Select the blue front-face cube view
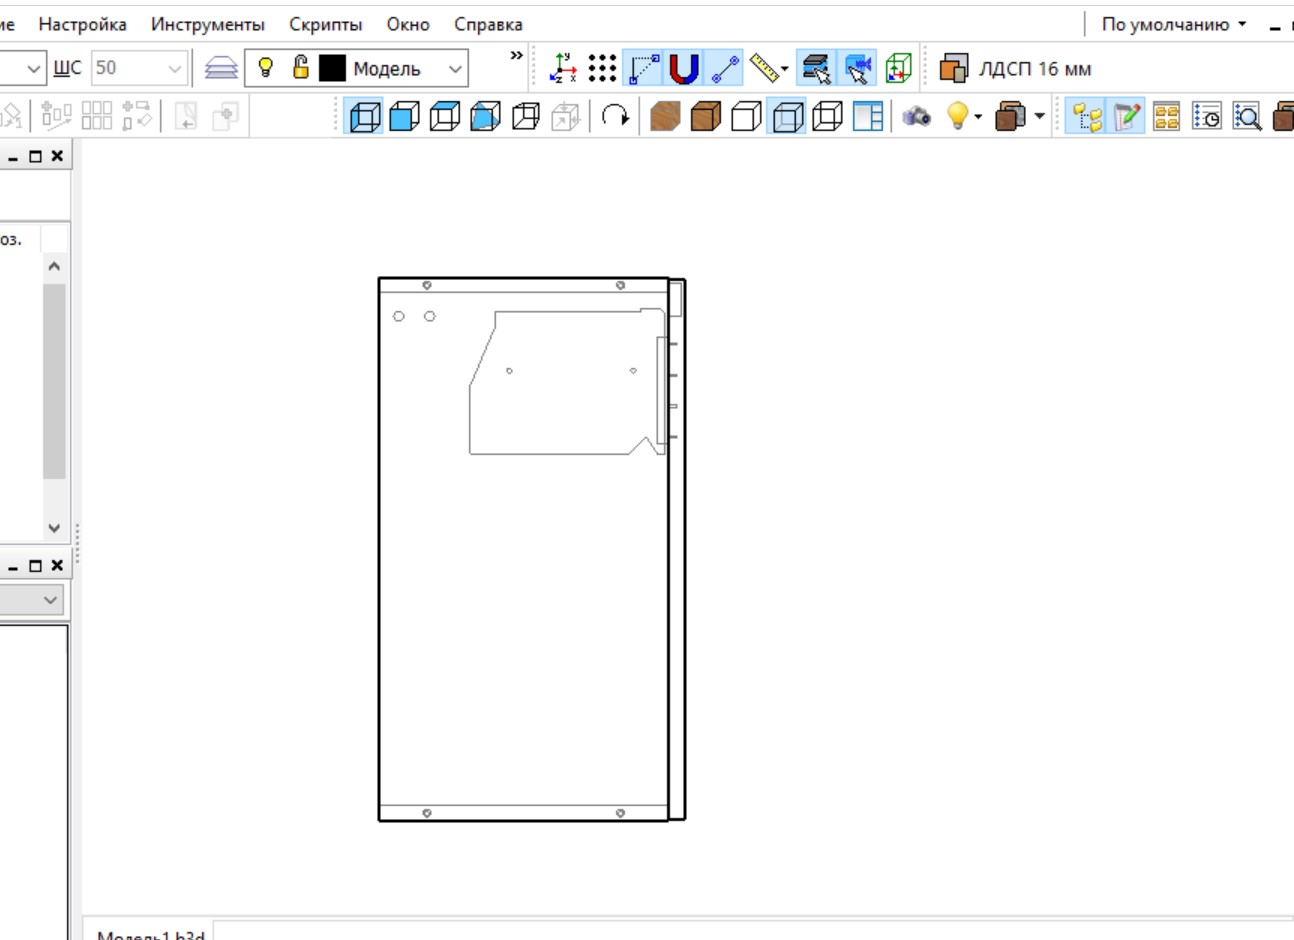Viewport: 1294px width, 940px height. tap(404, 117)
